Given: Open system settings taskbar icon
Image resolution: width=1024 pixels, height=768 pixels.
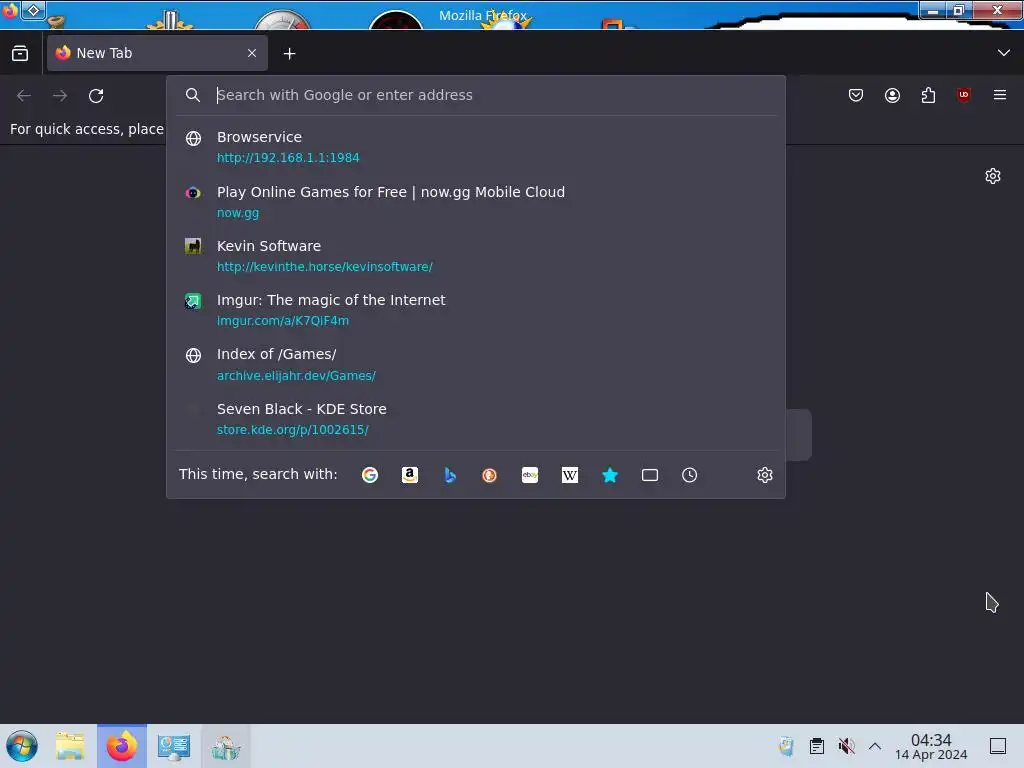Looking at the screenshot, I should point(174,746).
